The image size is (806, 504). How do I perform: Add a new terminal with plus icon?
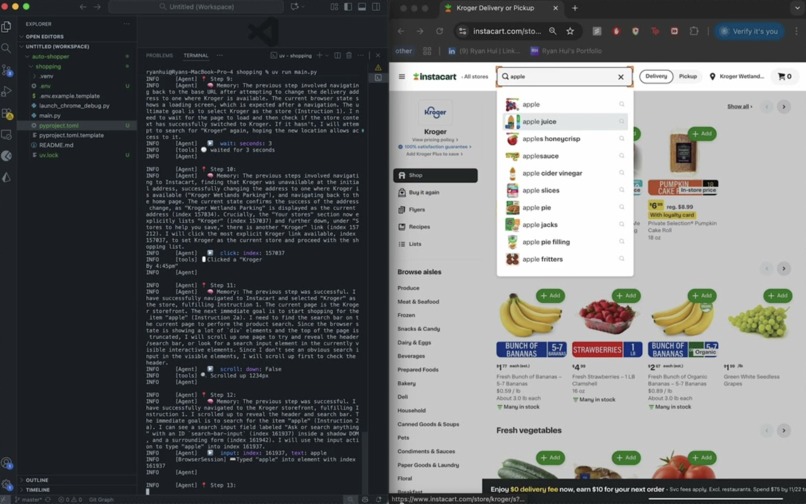(319, 55)
